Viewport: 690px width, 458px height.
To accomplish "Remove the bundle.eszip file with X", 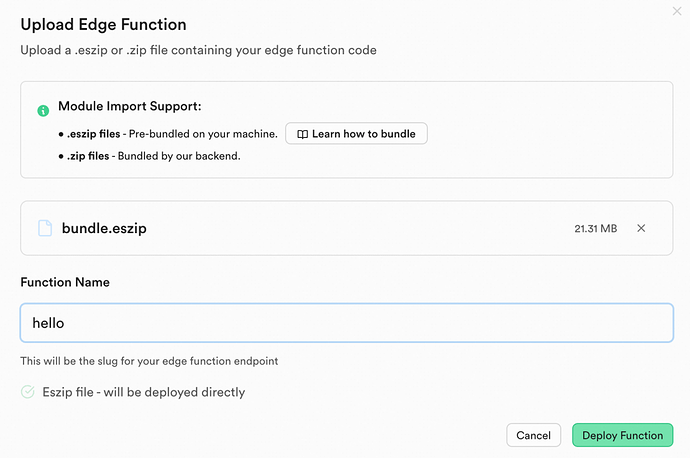I will click(x=641, y=228).
